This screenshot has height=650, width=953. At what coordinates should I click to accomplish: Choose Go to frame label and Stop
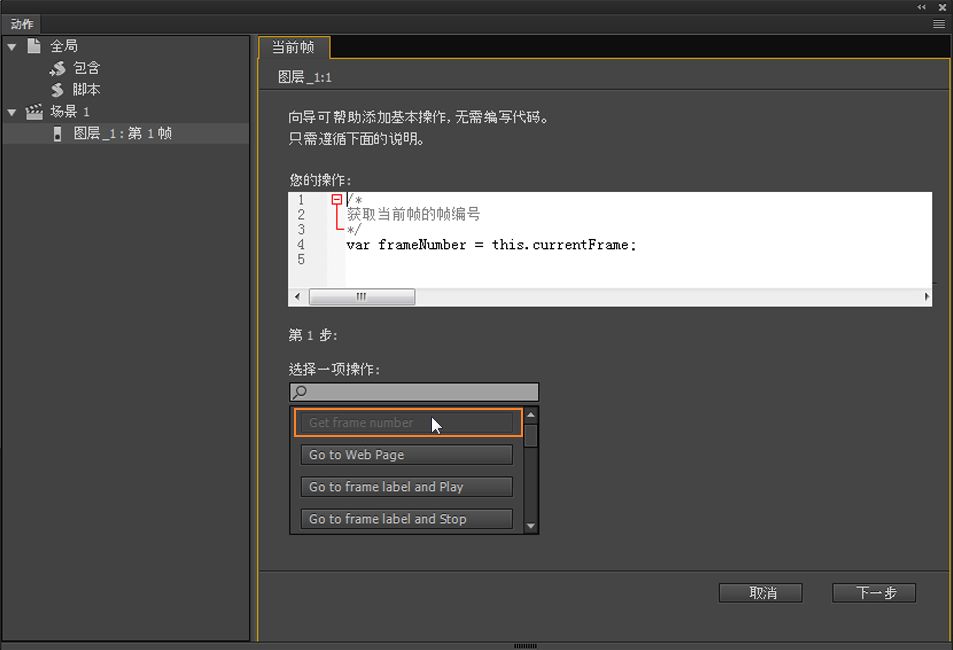pos(407,519)
